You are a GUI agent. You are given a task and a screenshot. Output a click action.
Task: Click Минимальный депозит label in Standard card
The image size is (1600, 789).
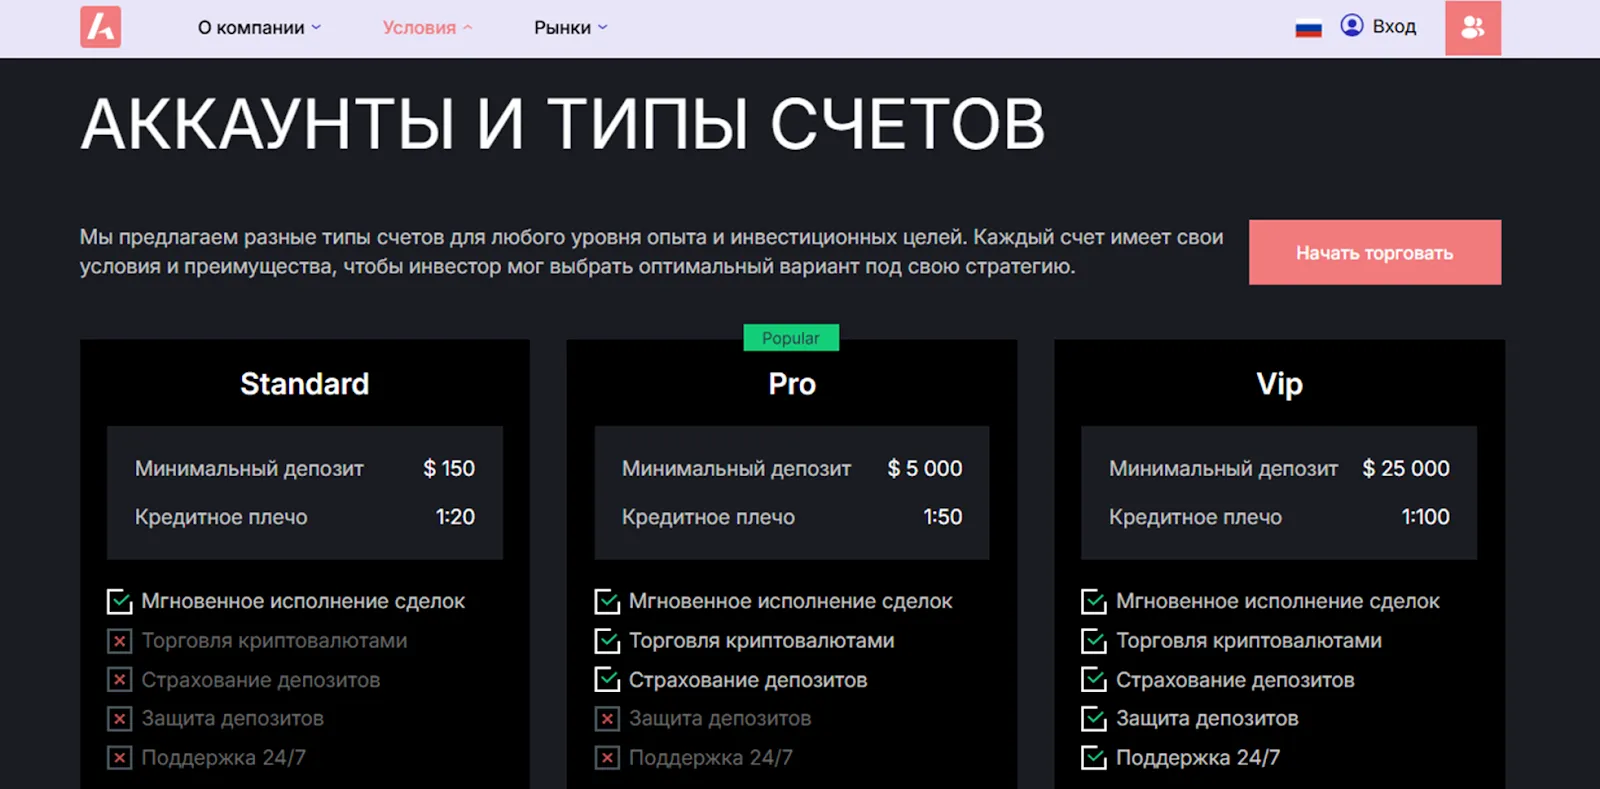tap(249, 468)
